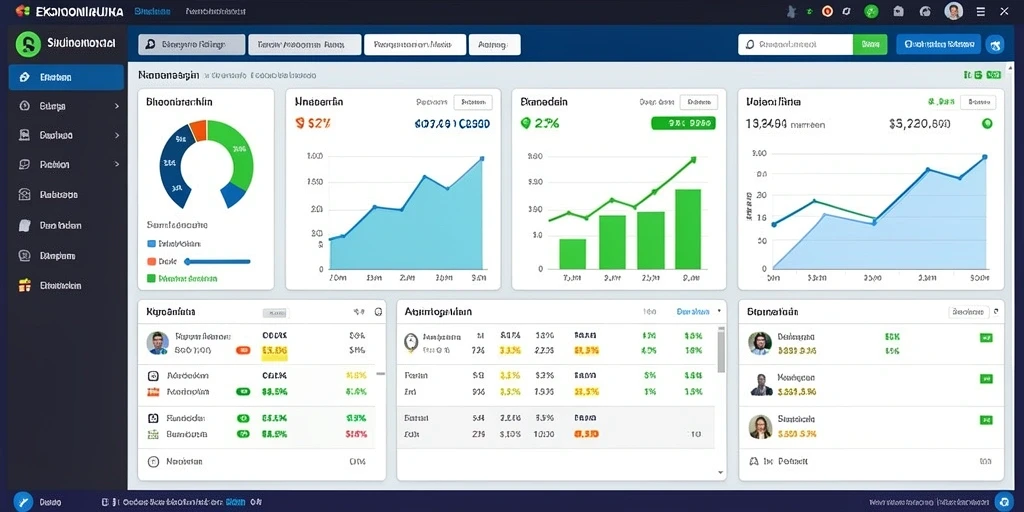
Task: Expand the sidebar item with the clock icon
Action: click(117, 106)
